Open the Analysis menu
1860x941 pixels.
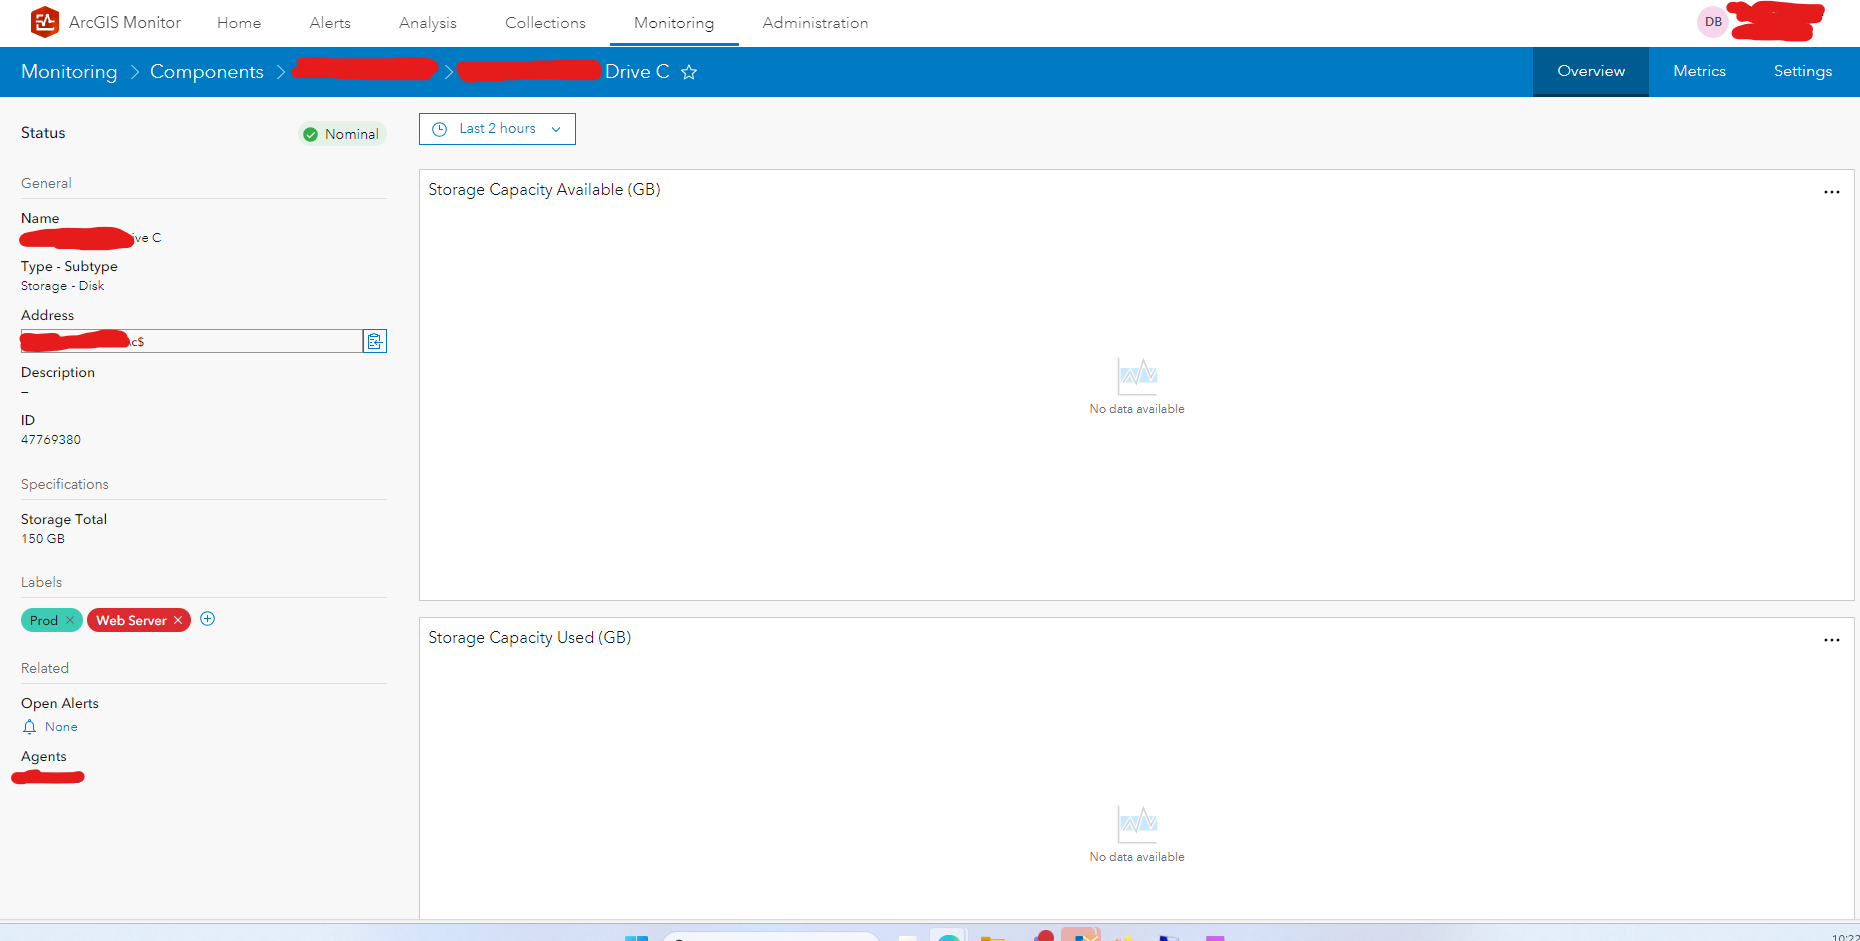coord(428,23)
